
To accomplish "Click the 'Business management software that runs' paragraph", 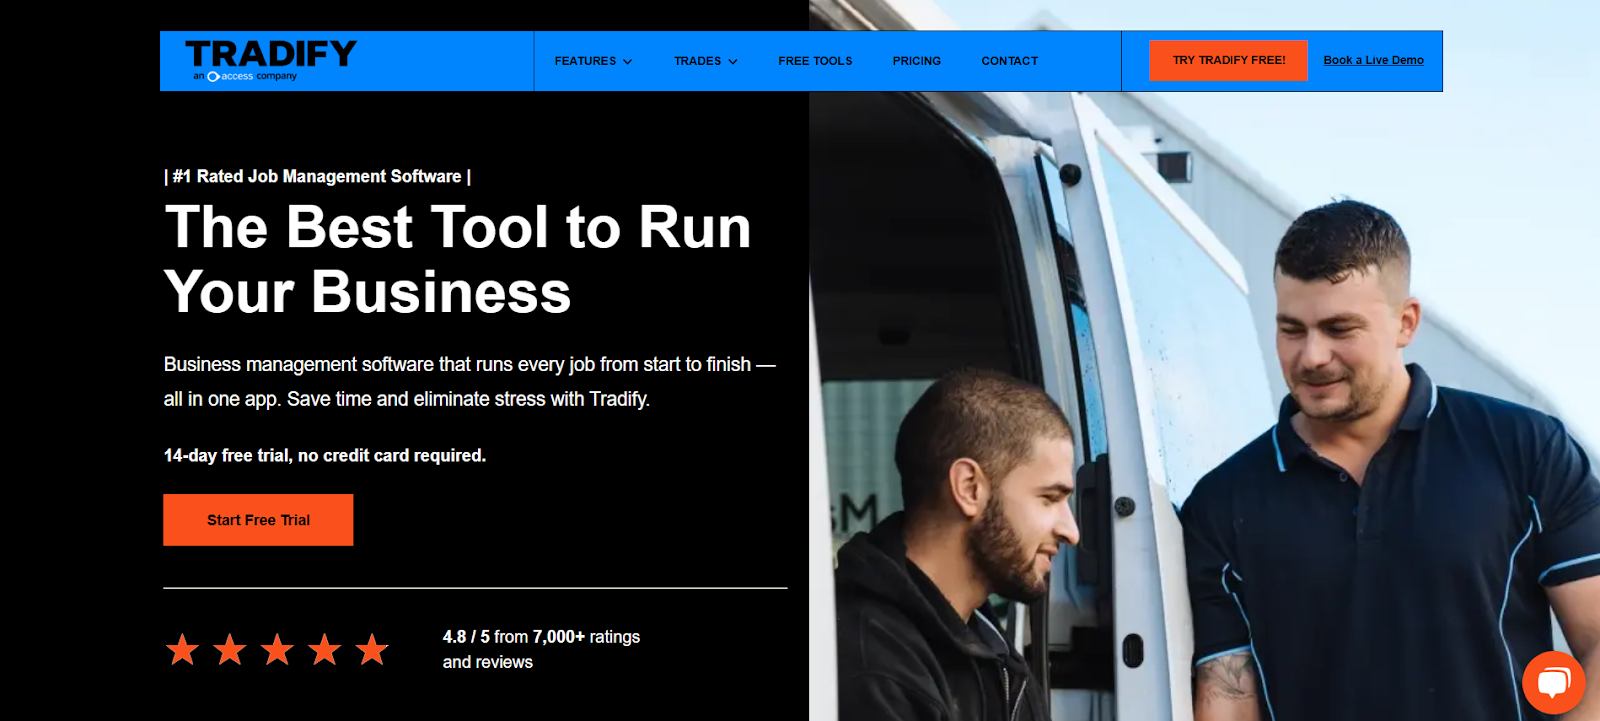I will (469, 381).
